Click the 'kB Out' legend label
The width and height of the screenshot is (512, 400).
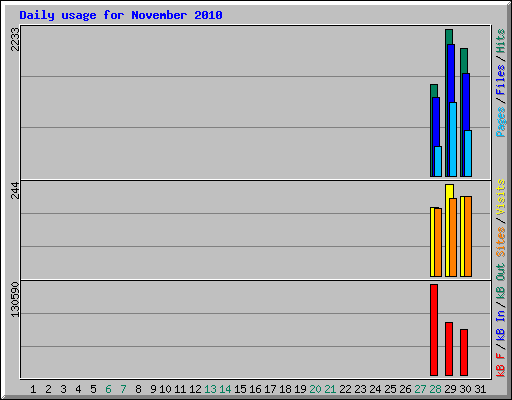tap(501, 281)
